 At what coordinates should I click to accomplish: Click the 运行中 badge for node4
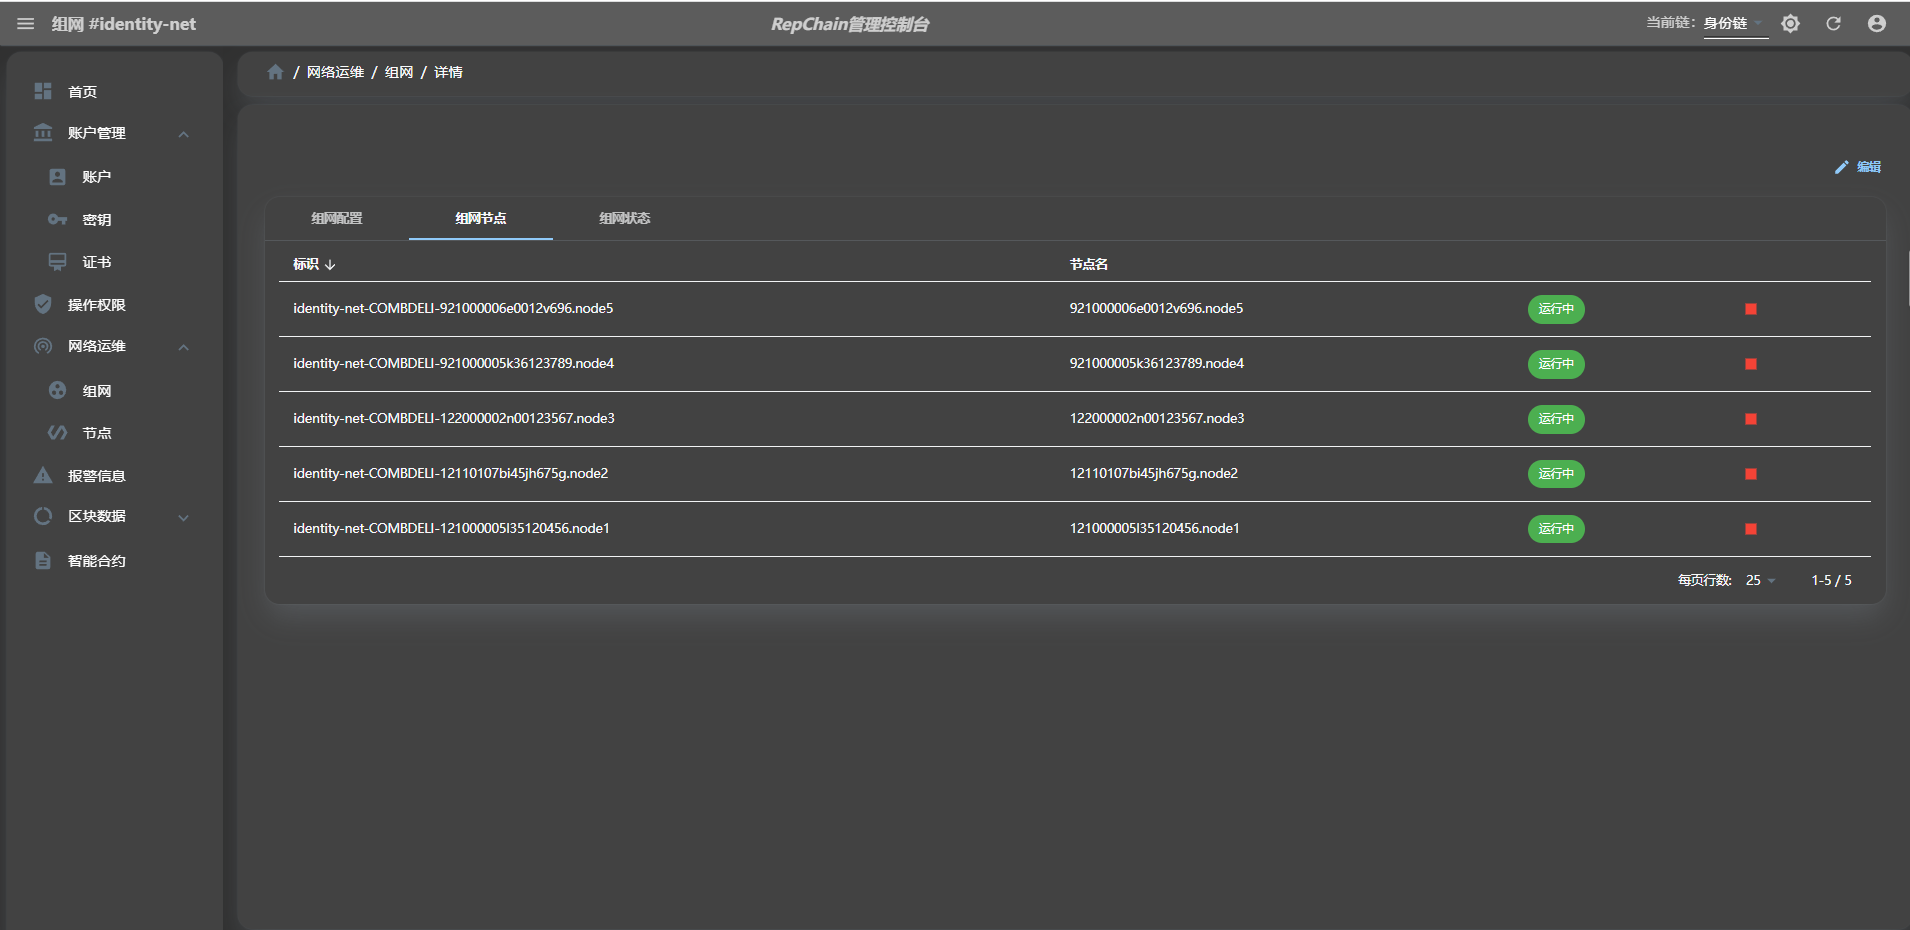(x=1556, y=364)
